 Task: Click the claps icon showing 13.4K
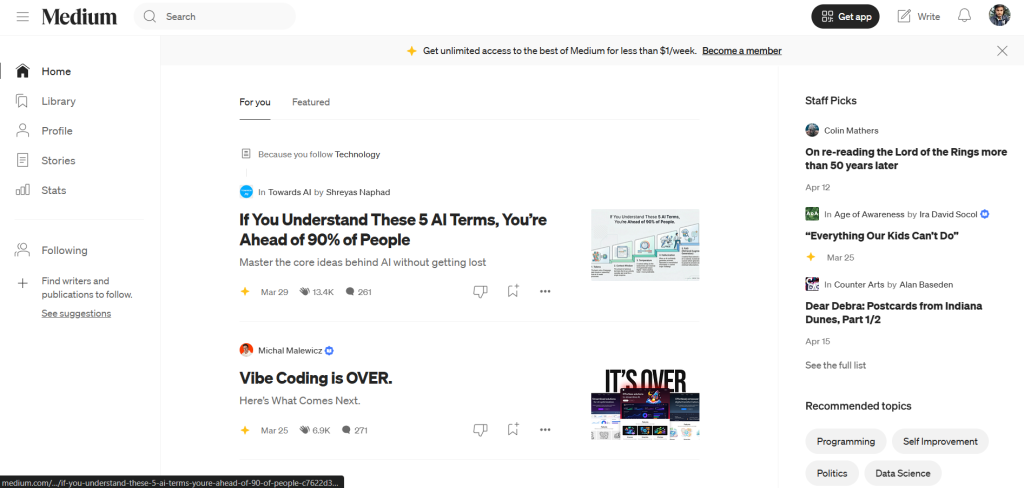coord(304,292)
